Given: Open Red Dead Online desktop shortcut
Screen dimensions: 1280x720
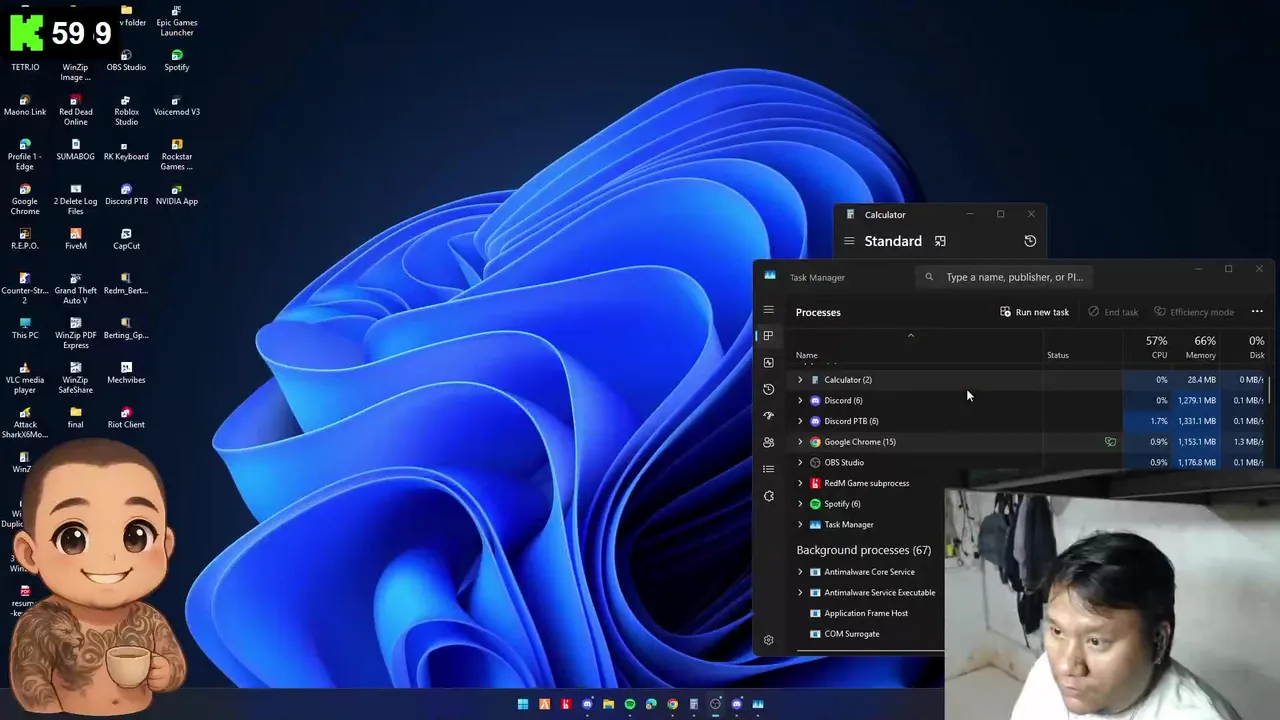Looking at the screenshot, I should coord(75,110).
